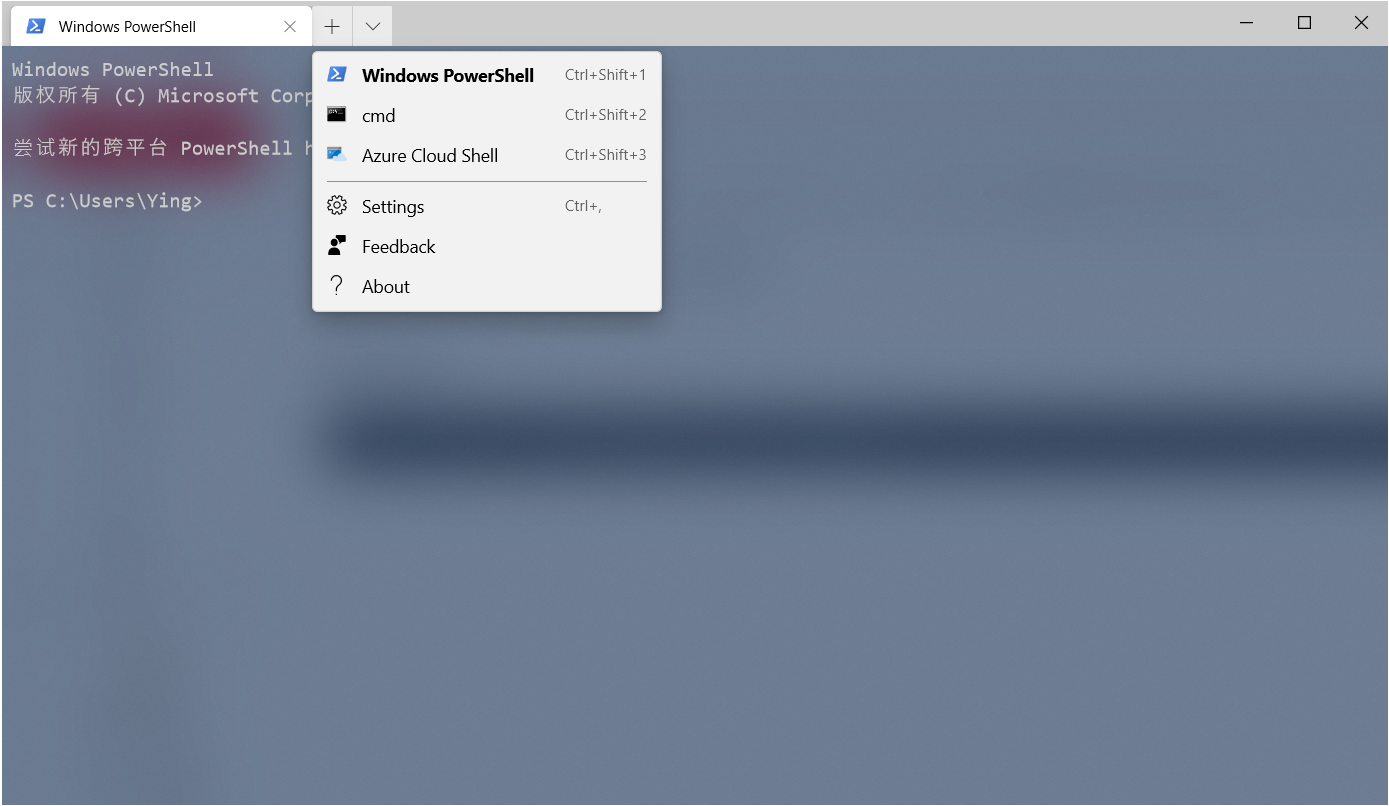Click the Microsoft copyright line in terminal
This screenshot has height=806, width=1389.
163,96
